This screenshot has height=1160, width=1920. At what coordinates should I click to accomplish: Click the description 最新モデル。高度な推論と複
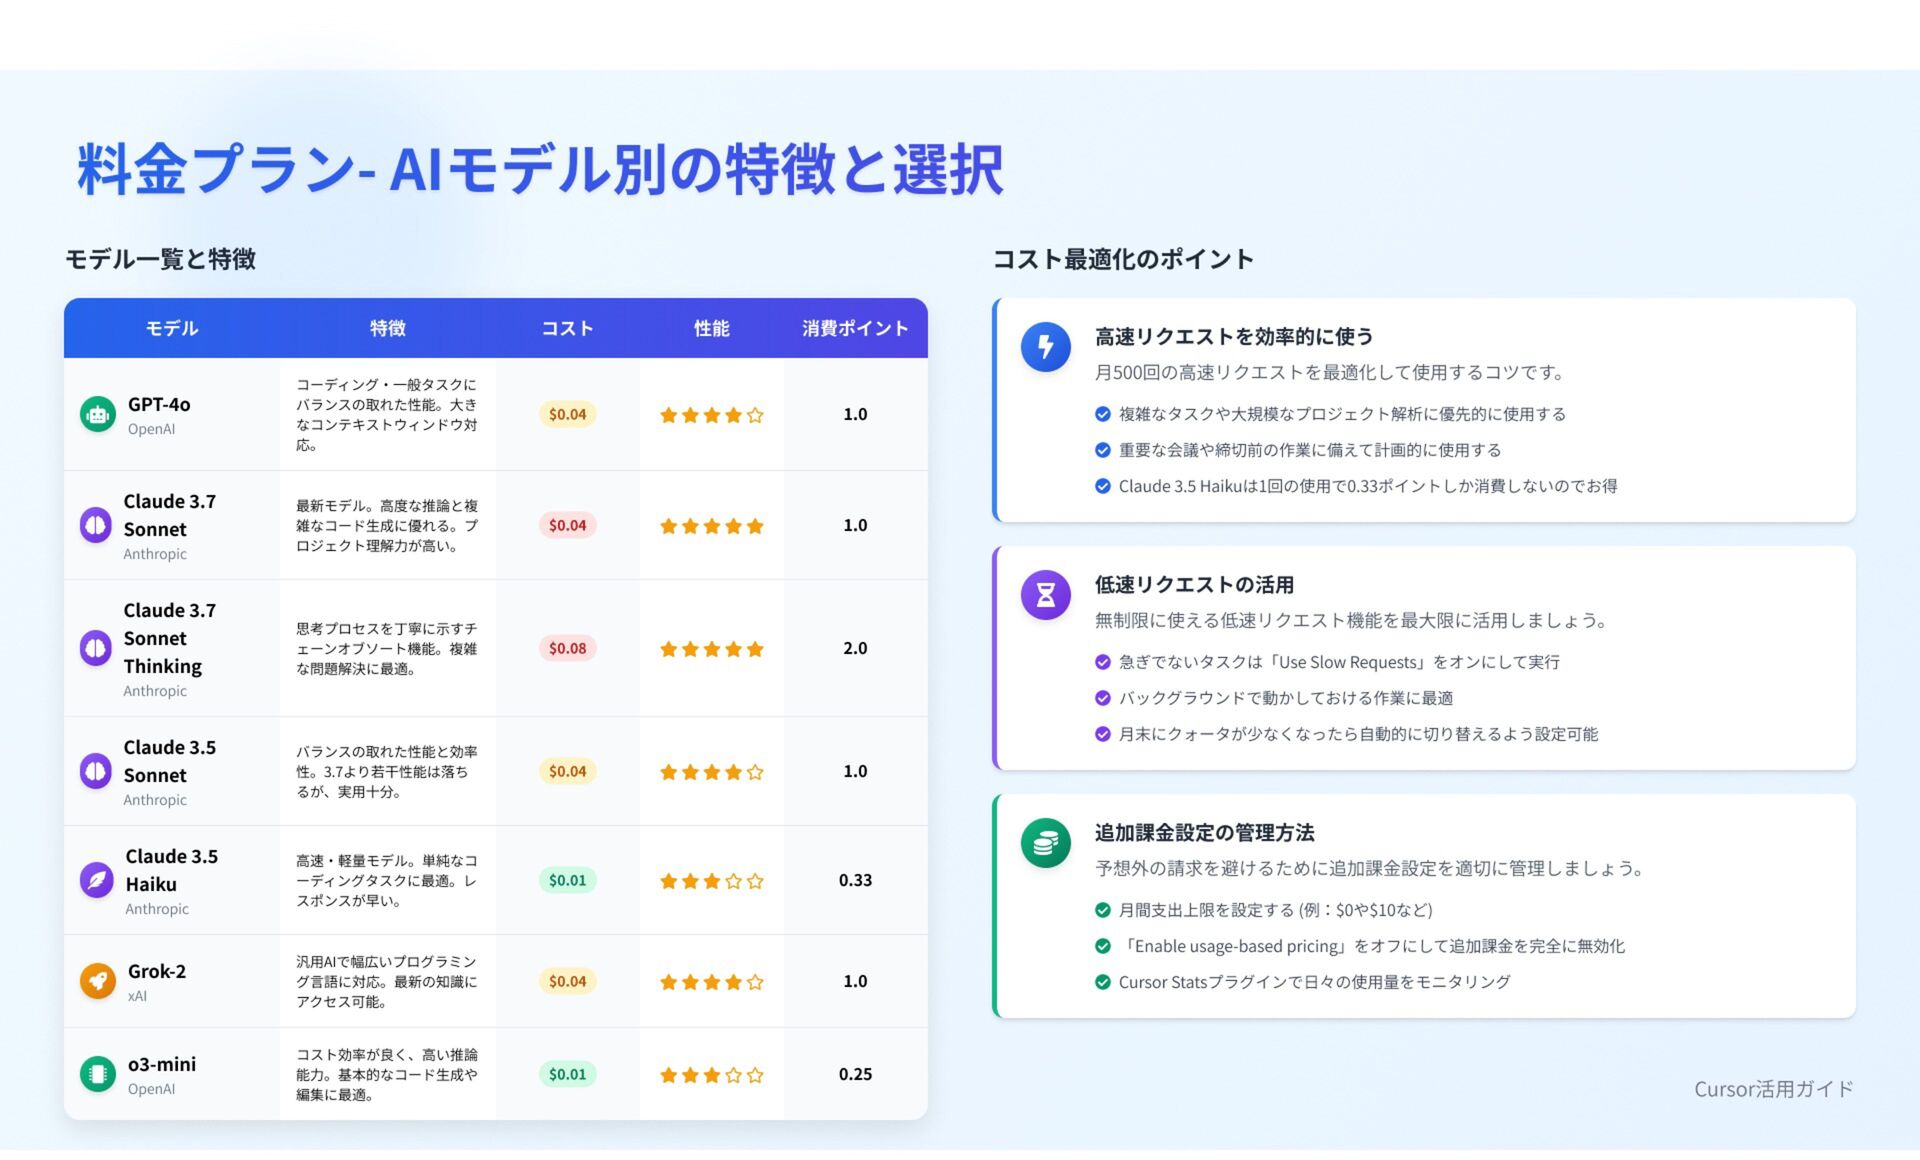[x=387, y=526]
